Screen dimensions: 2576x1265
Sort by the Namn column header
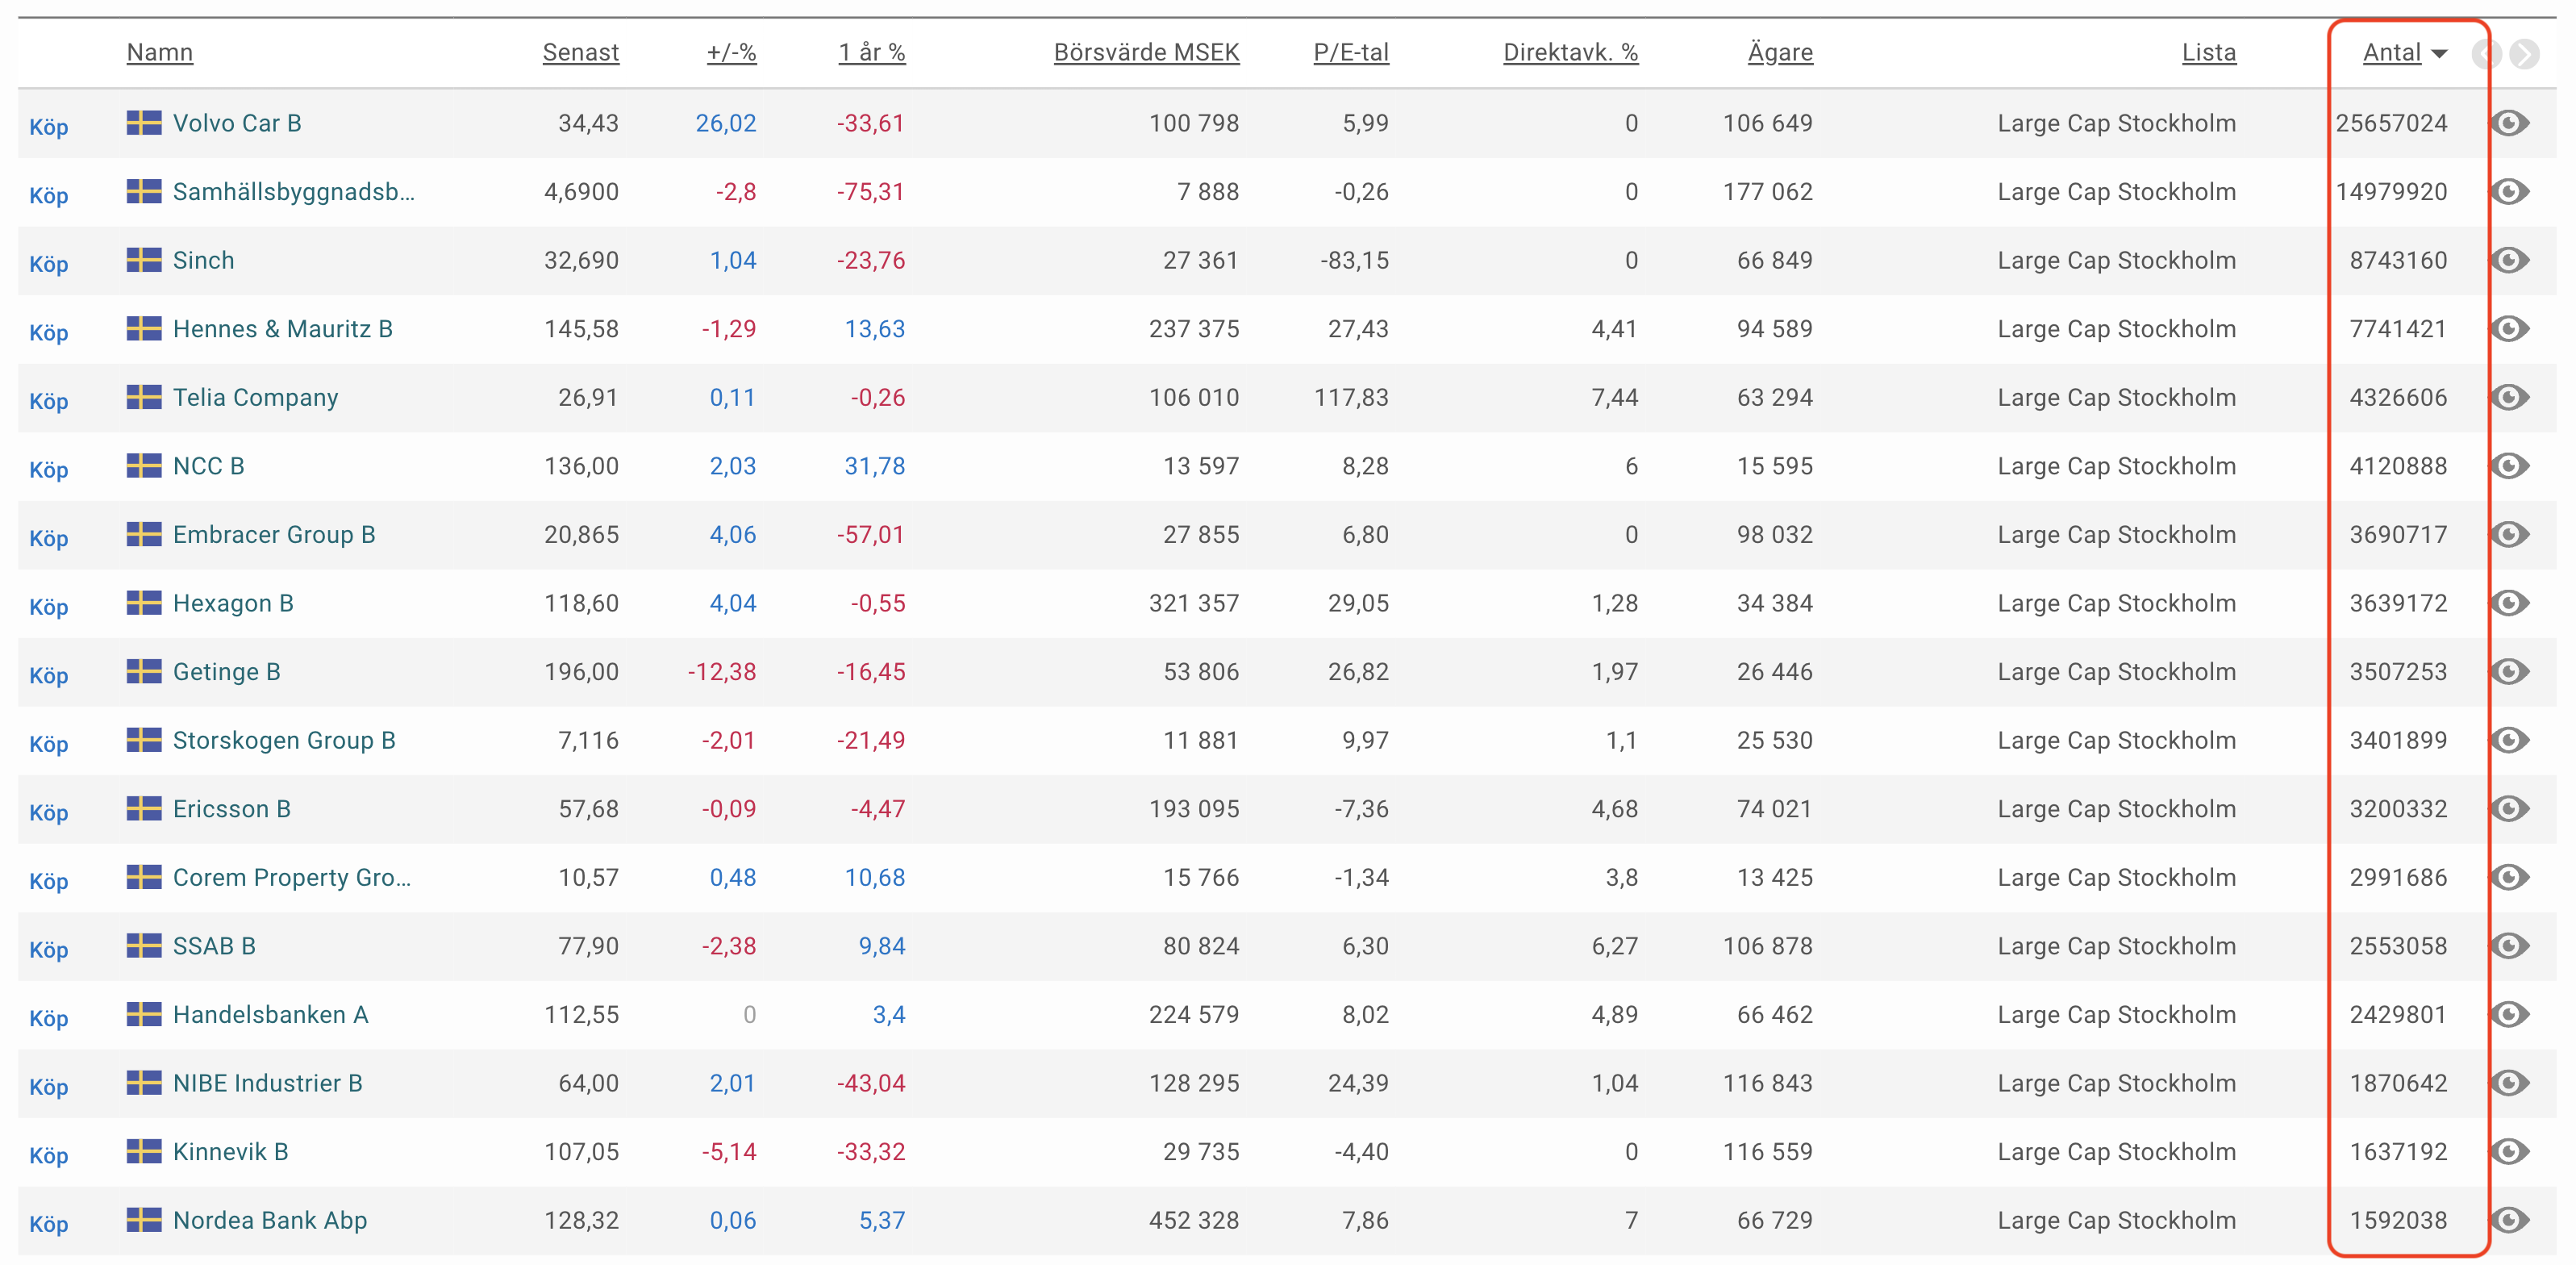pos(160,53)
